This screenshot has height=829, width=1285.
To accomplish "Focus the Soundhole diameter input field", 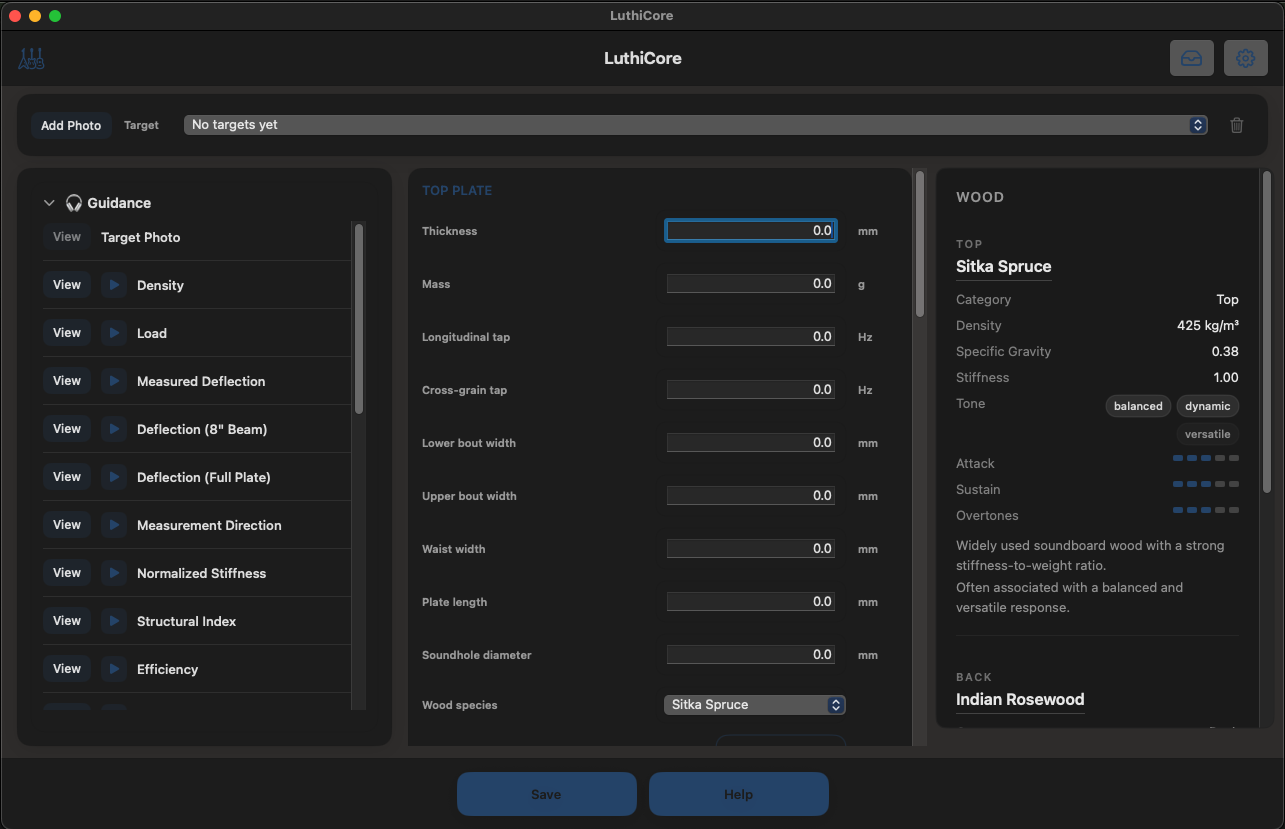I will point(751,655).
